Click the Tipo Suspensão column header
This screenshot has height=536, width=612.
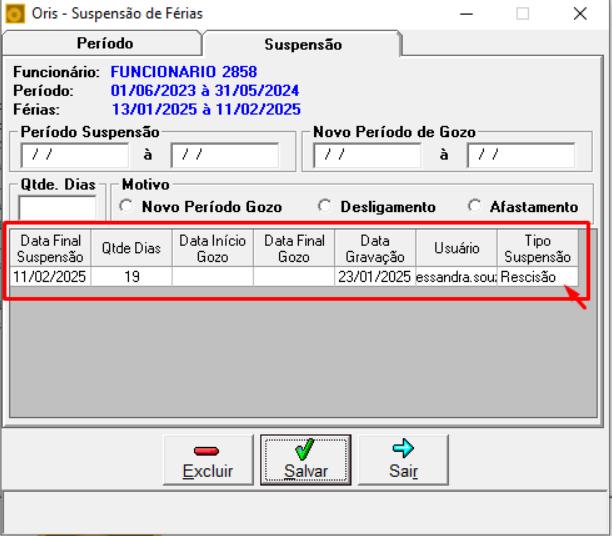tap(538, 248)
